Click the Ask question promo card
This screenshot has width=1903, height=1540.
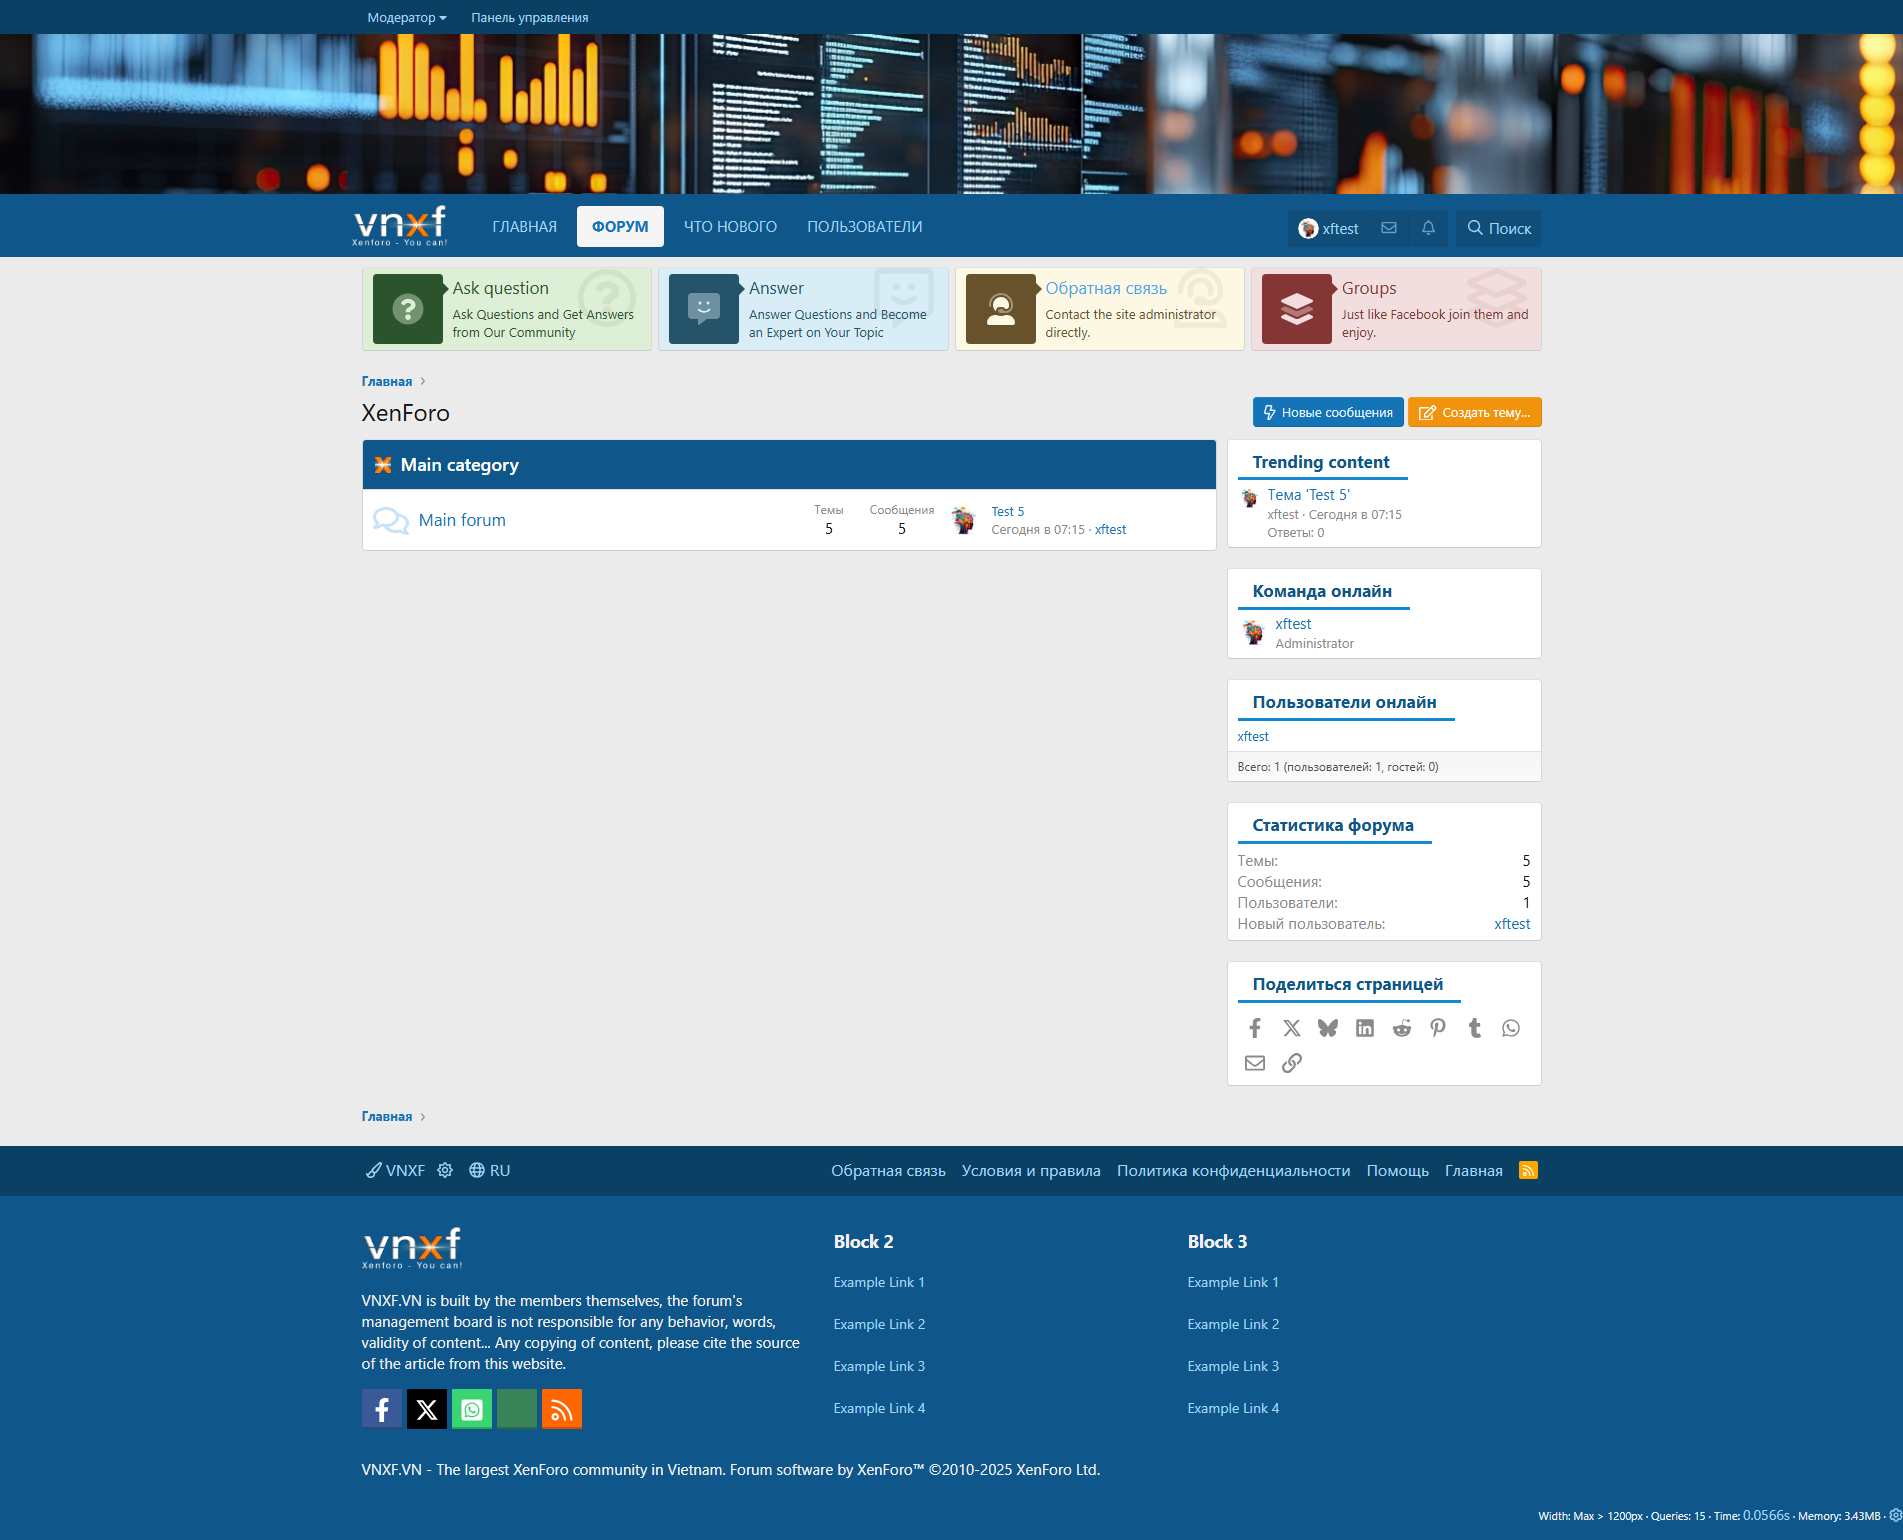coord(507,309)
